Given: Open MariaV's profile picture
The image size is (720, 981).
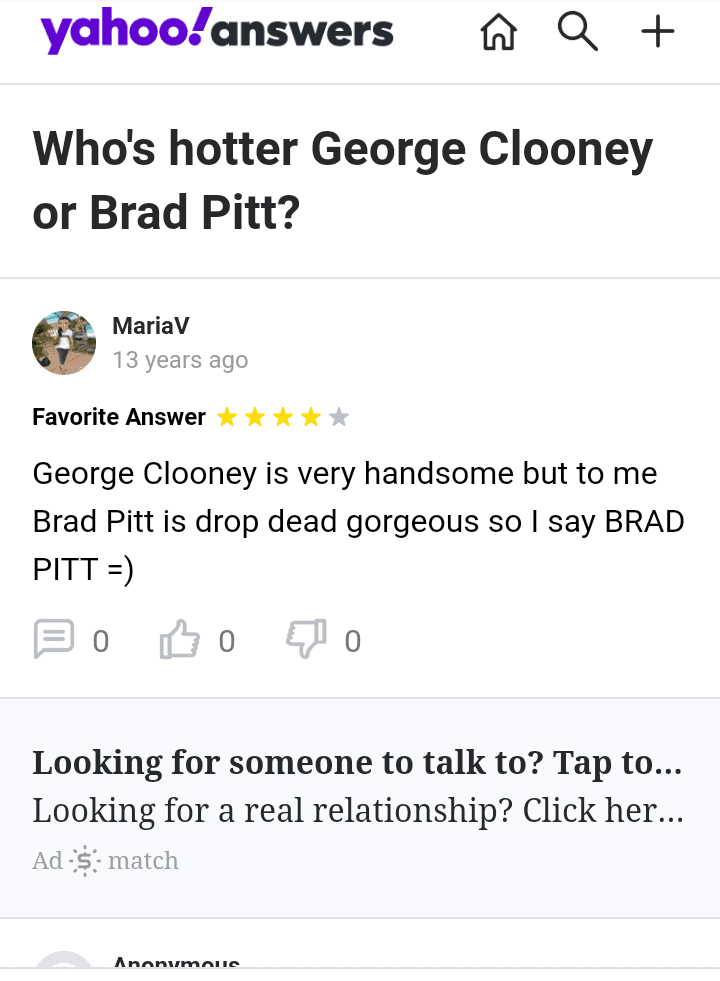Looking at the screenshot, I should [64, 343].
